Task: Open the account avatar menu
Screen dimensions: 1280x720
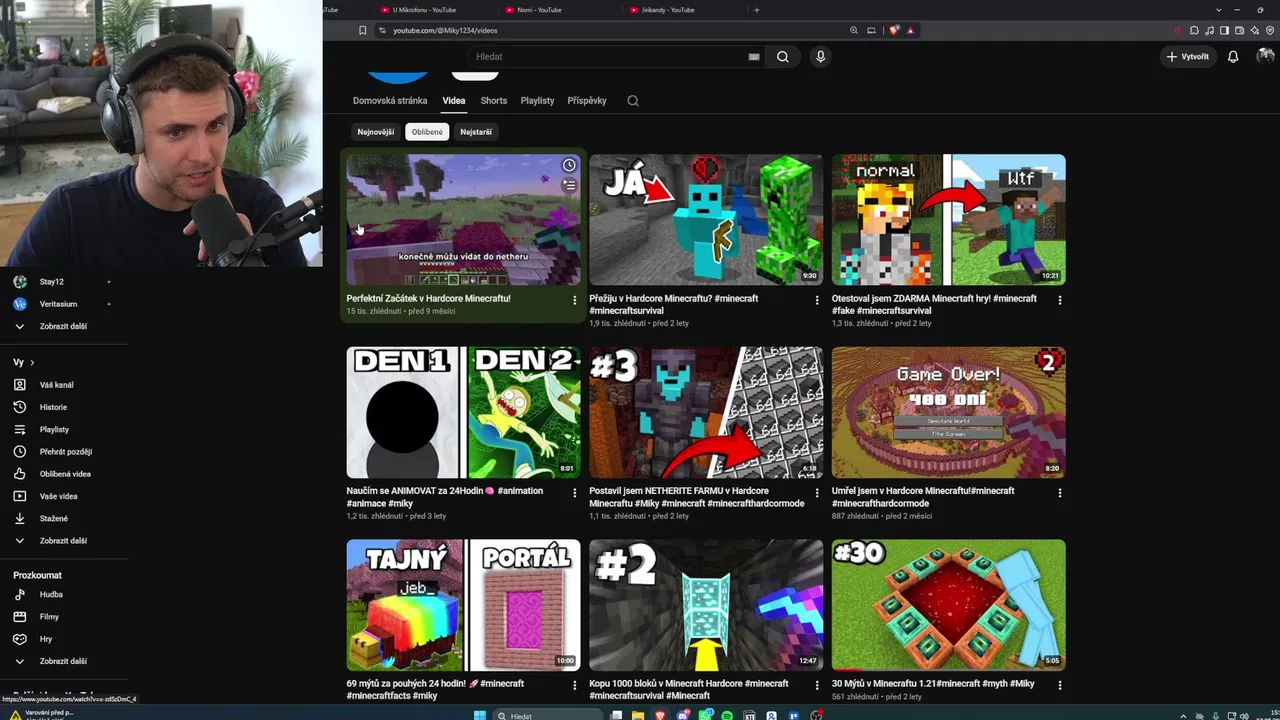Action: coord(1265,57)
